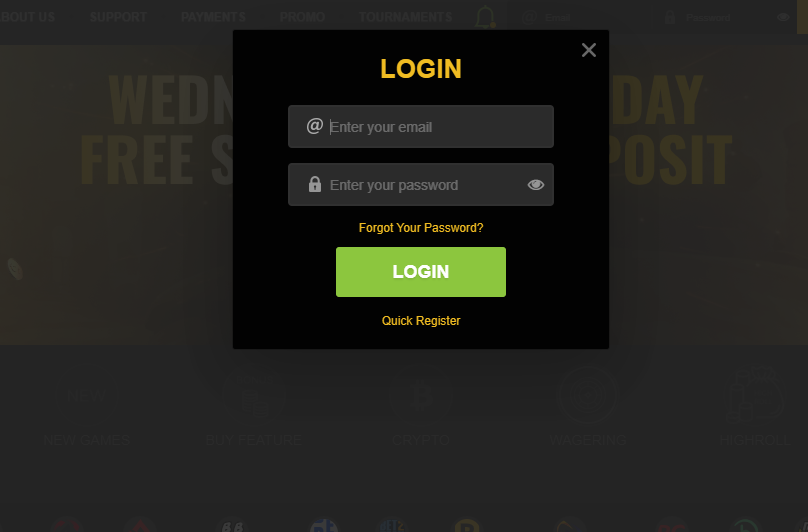Click the @ icon in email field
The width and height of the screenshot is (808, 532).
(314, 126)
